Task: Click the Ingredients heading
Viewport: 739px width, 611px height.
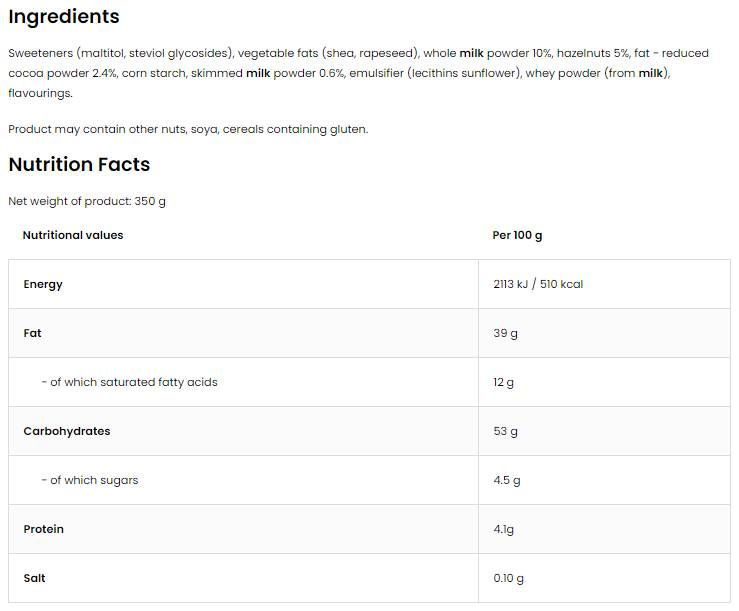Action: click(64, 17)
